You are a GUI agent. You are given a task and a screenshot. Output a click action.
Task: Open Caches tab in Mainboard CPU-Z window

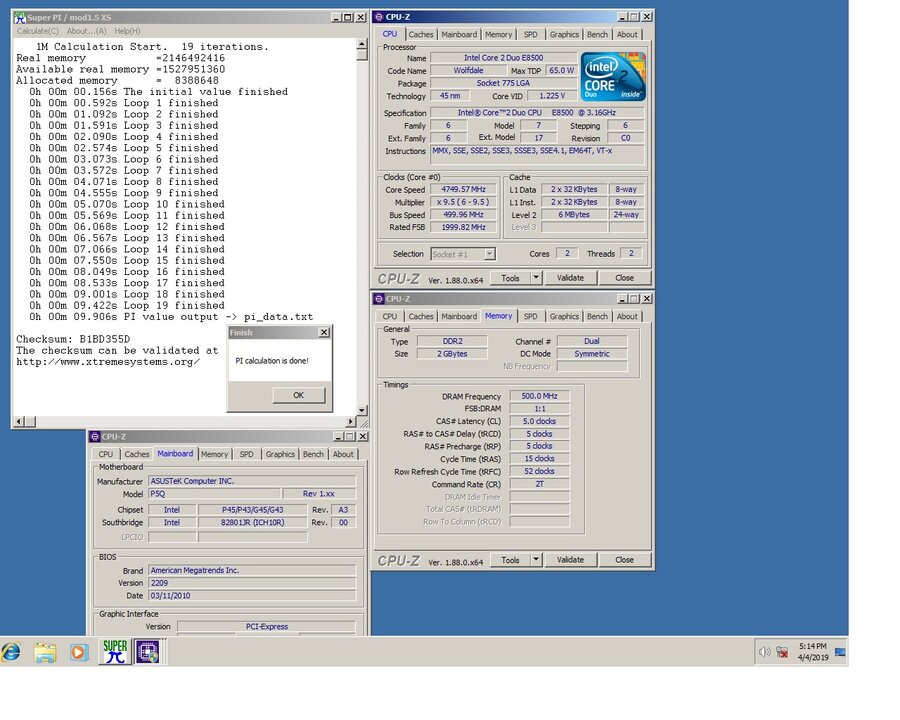click(137, 454)
